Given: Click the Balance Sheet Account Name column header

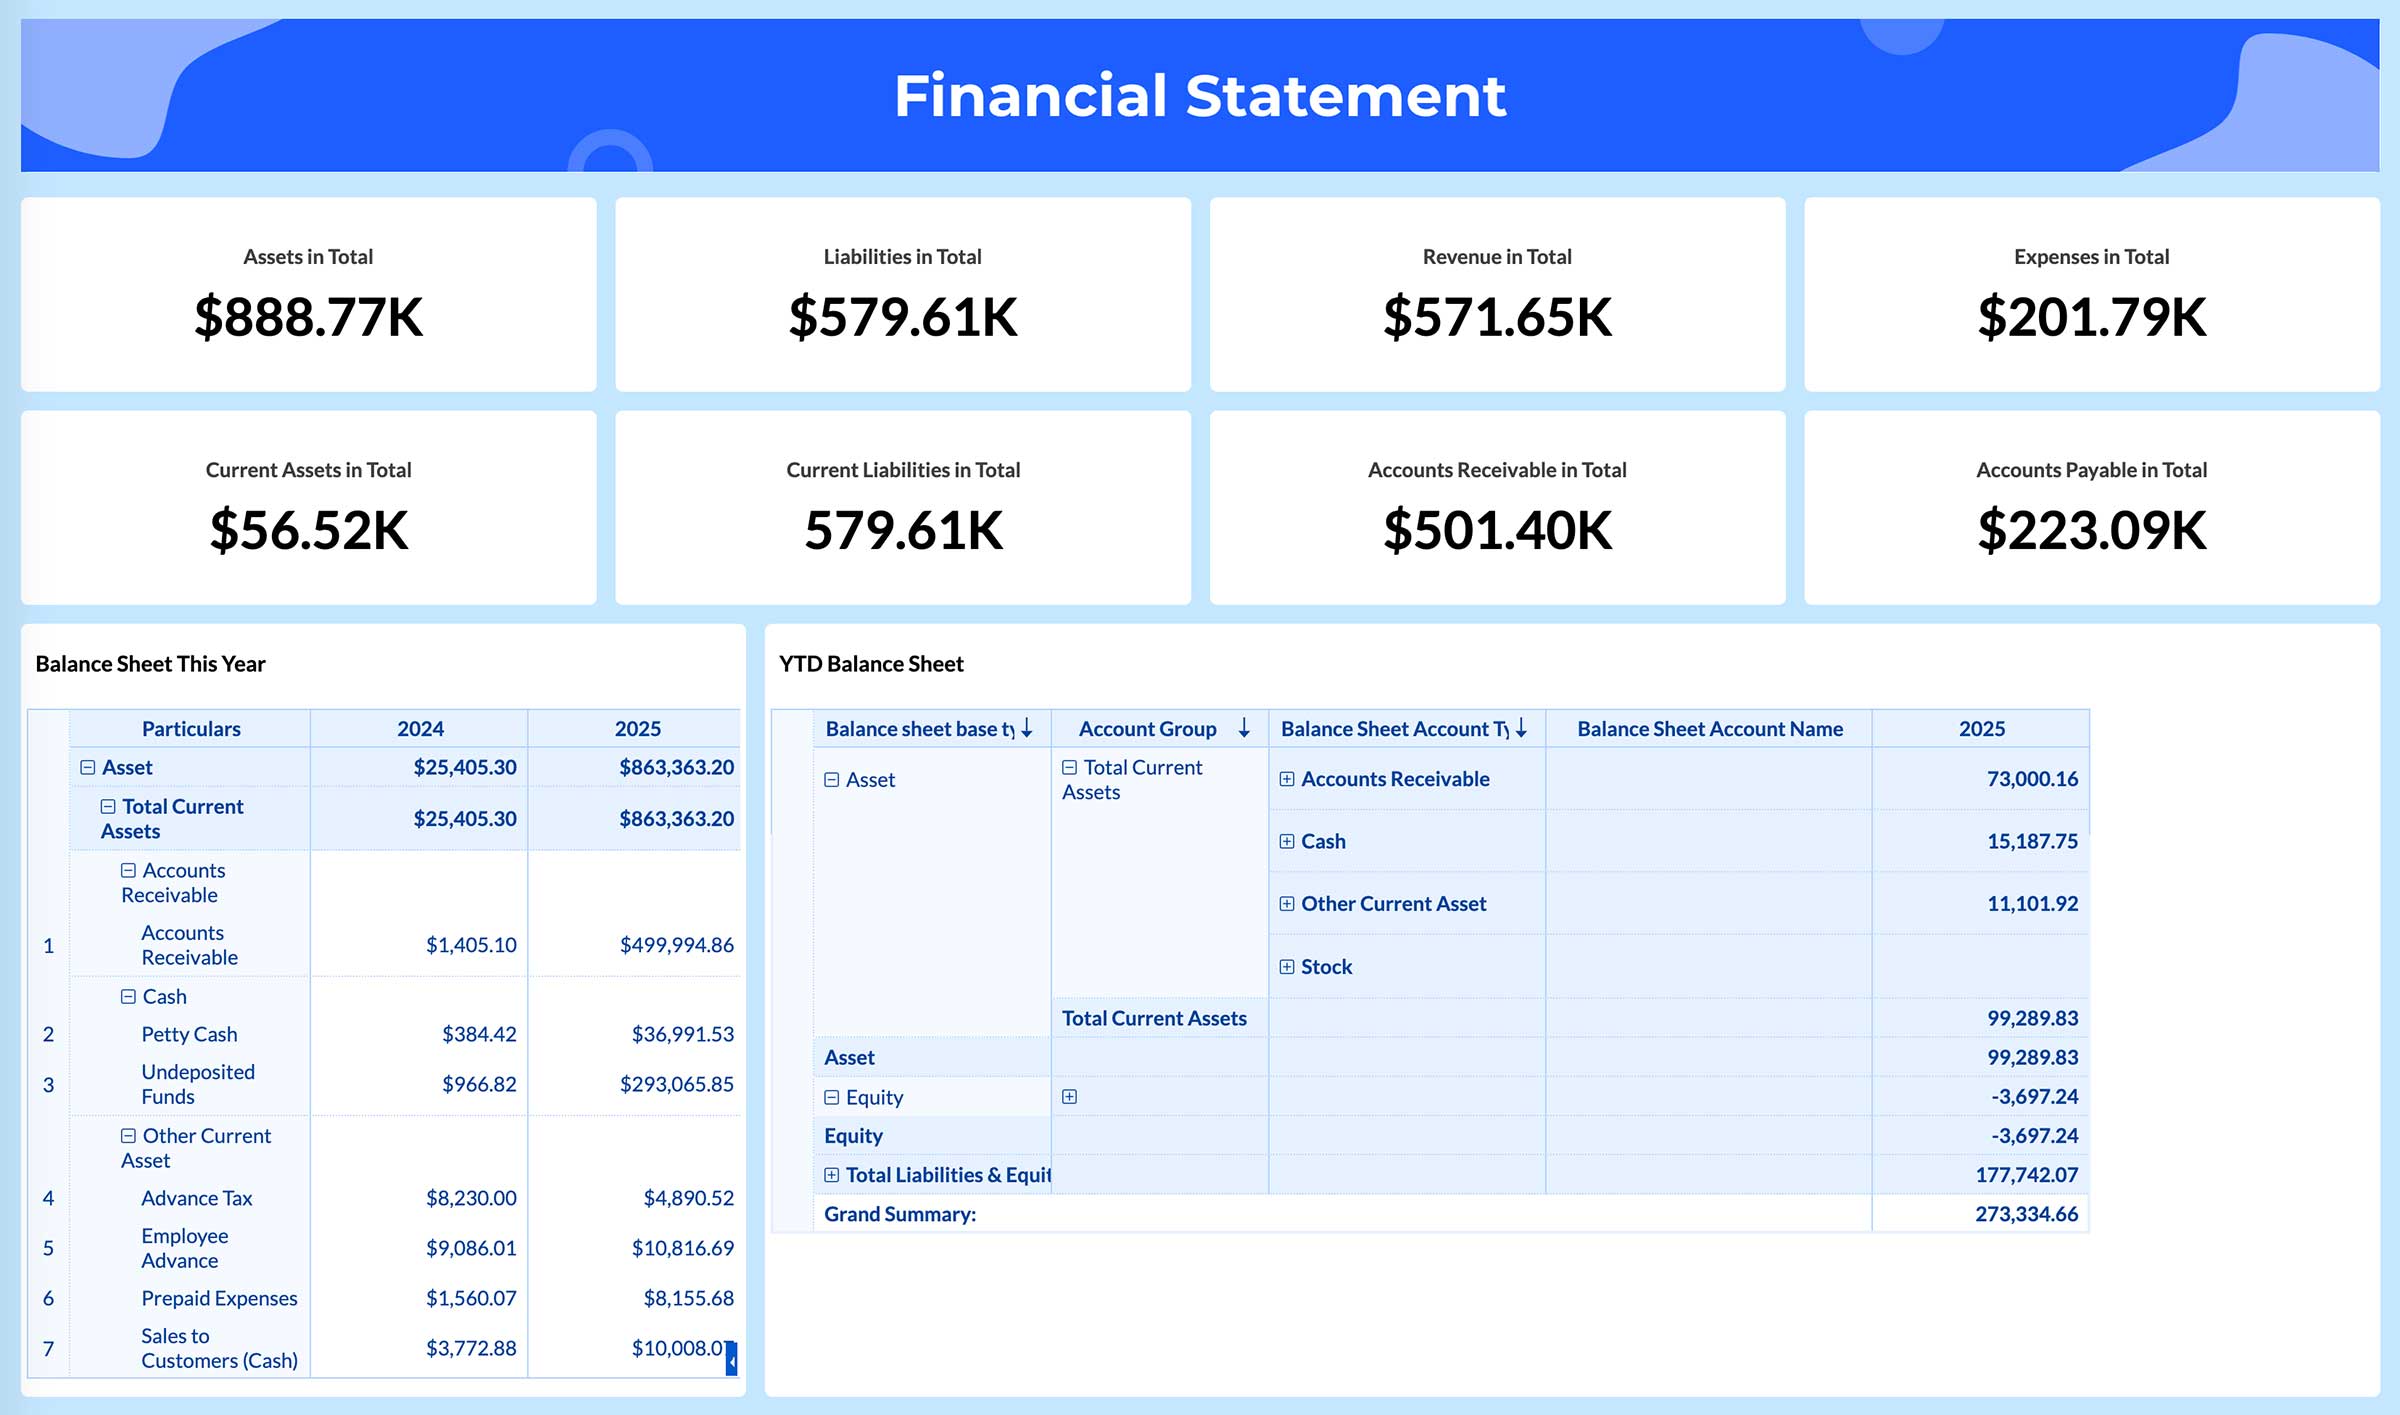Looking at the screenshot, I should point(1709,729).
